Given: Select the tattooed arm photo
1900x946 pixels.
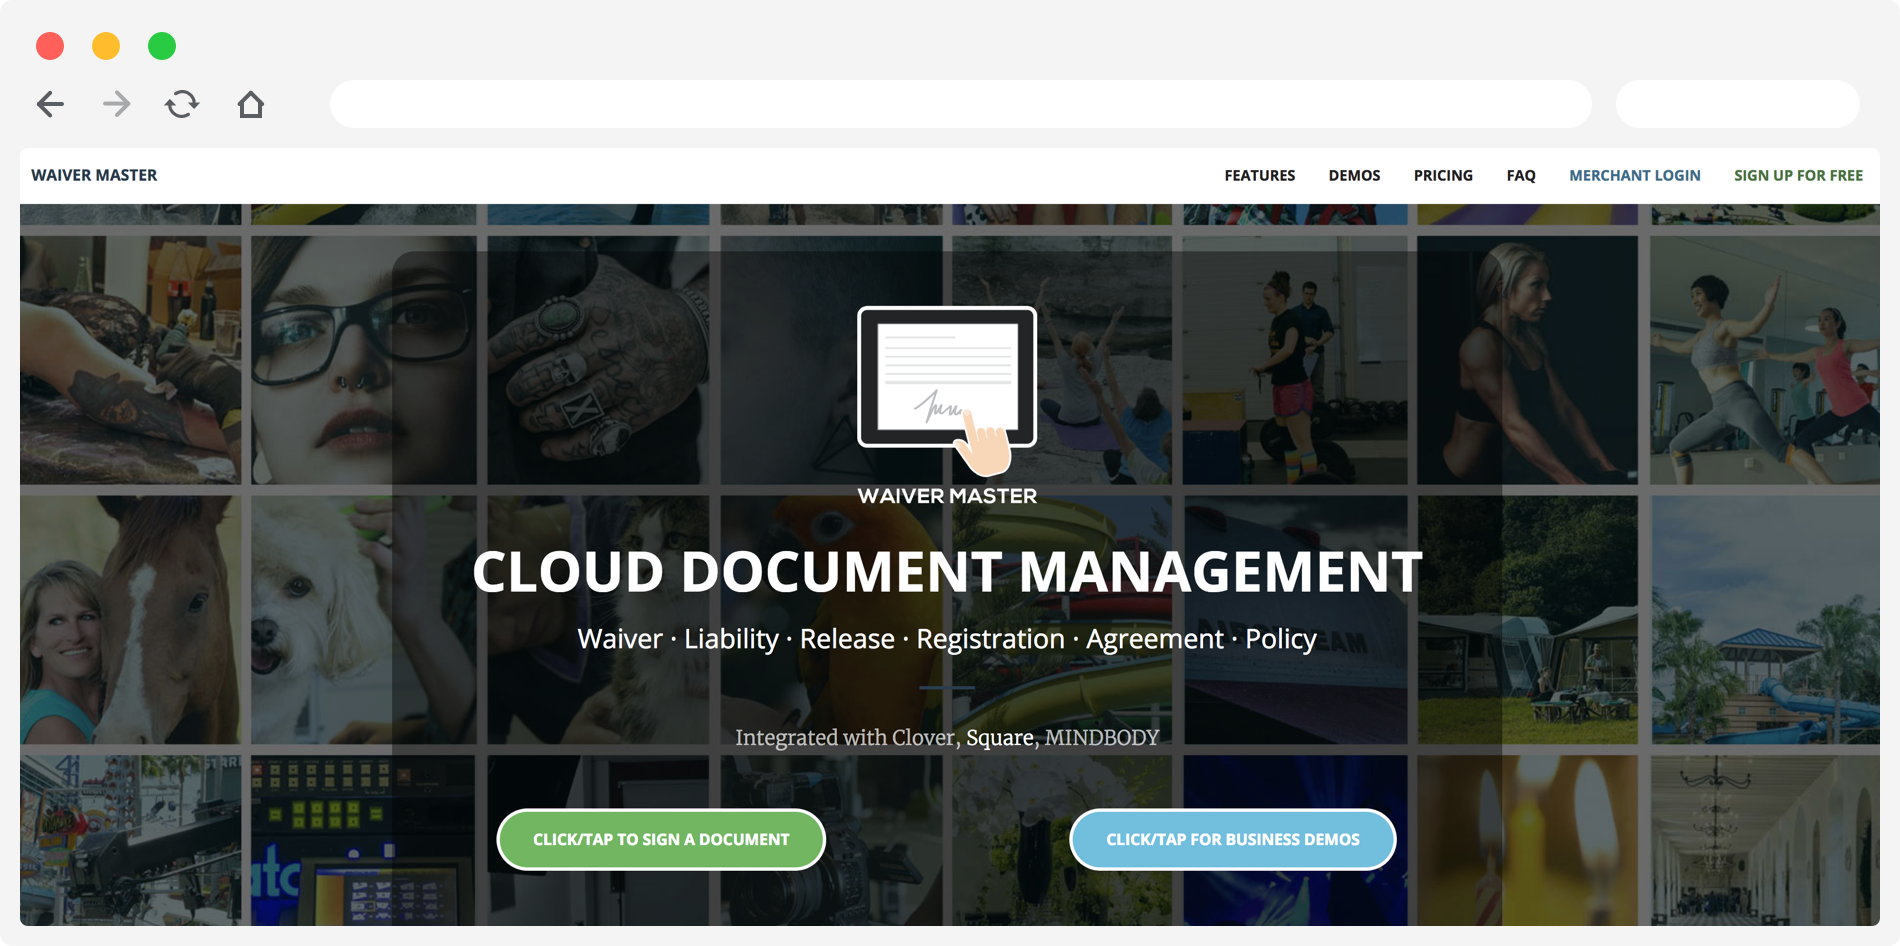Looking at the screenshot, I should click(130, 360).
